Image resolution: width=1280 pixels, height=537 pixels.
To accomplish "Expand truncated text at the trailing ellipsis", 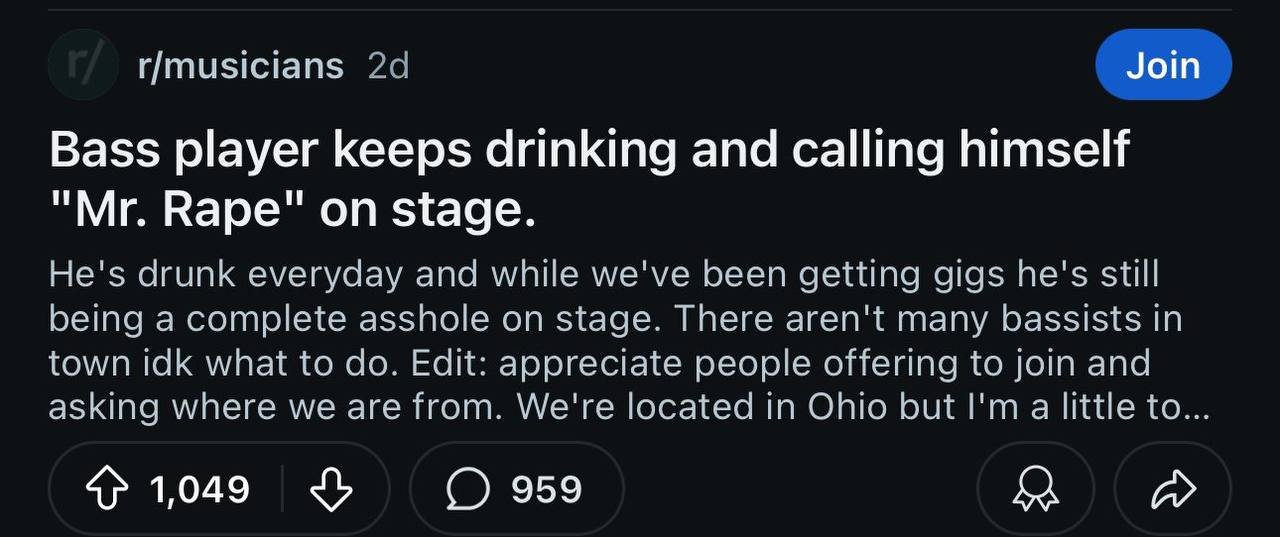I will click(1195, 409).
